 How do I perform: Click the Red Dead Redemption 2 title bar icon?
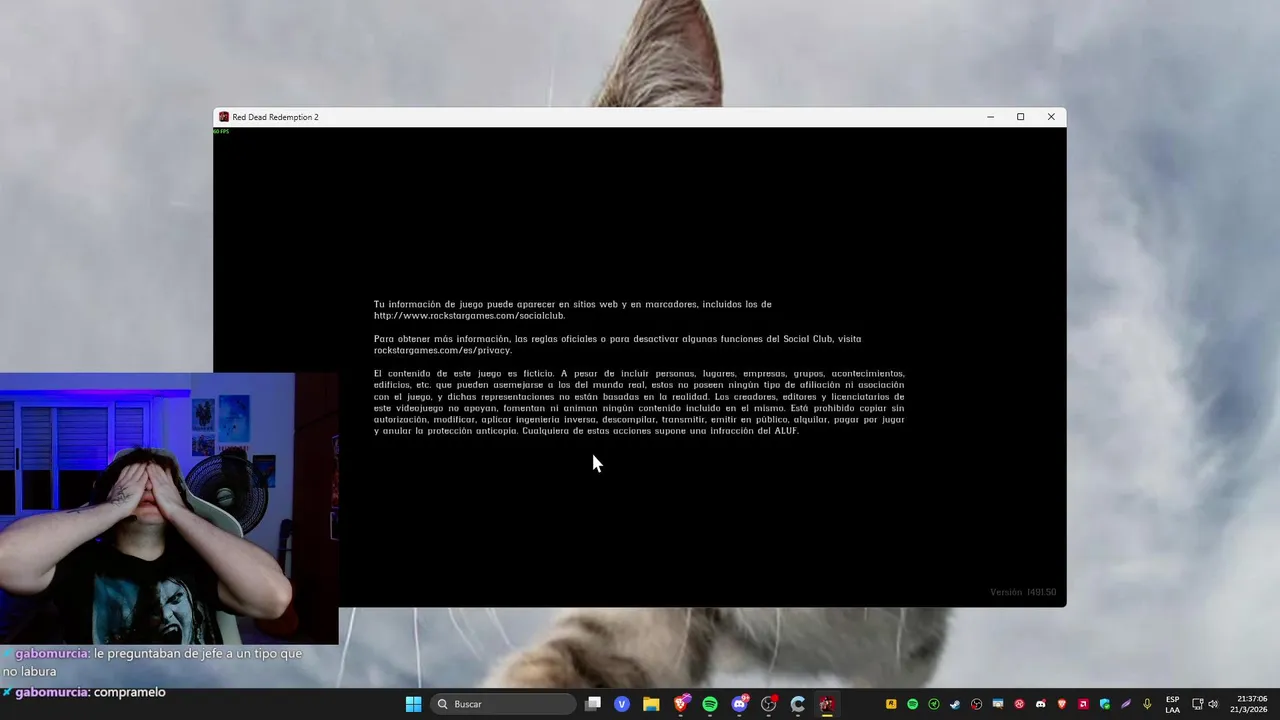(x=224, y=117)
